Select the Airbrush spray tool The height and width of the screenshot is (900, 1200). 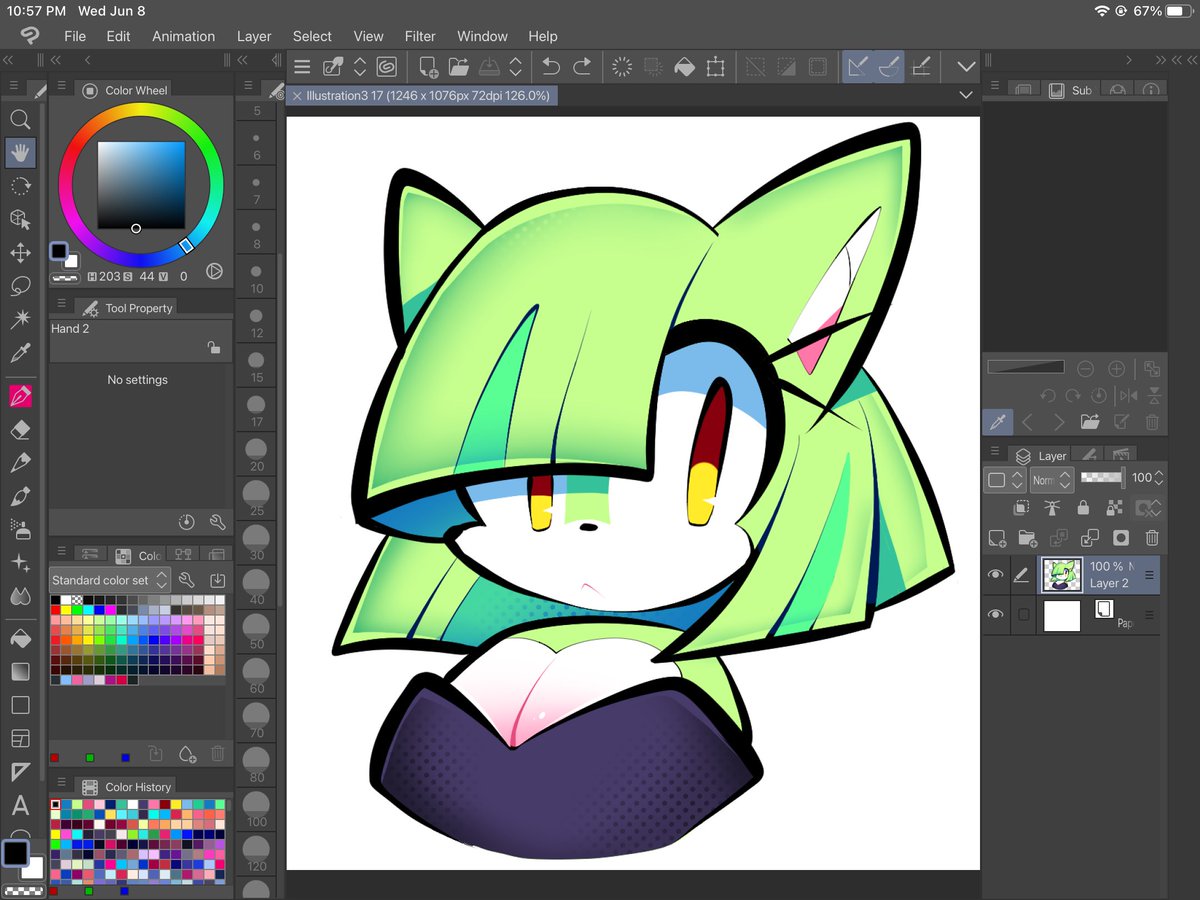point(20,529)
